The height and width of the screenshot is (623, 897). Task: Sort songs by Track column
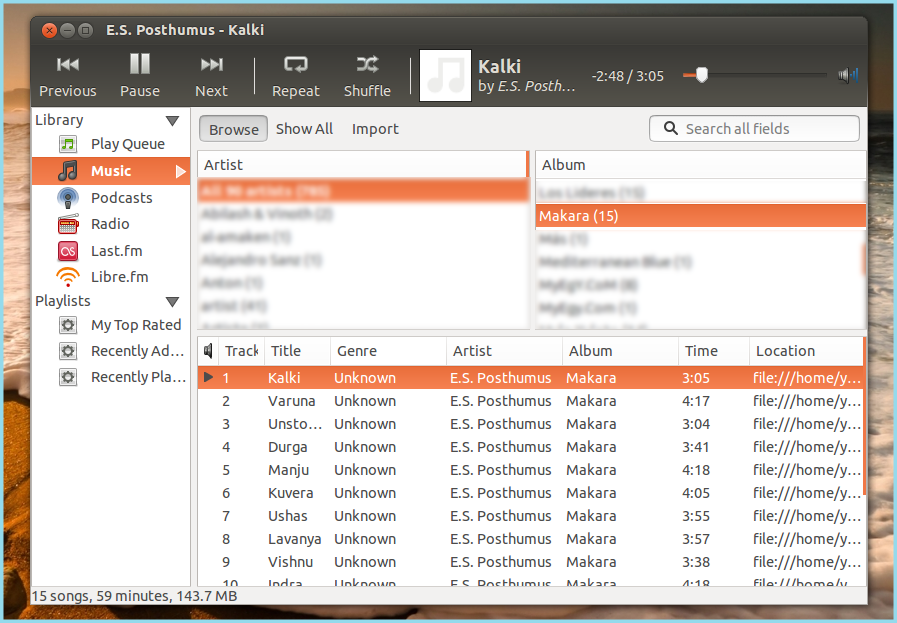[x=241, y=351]
